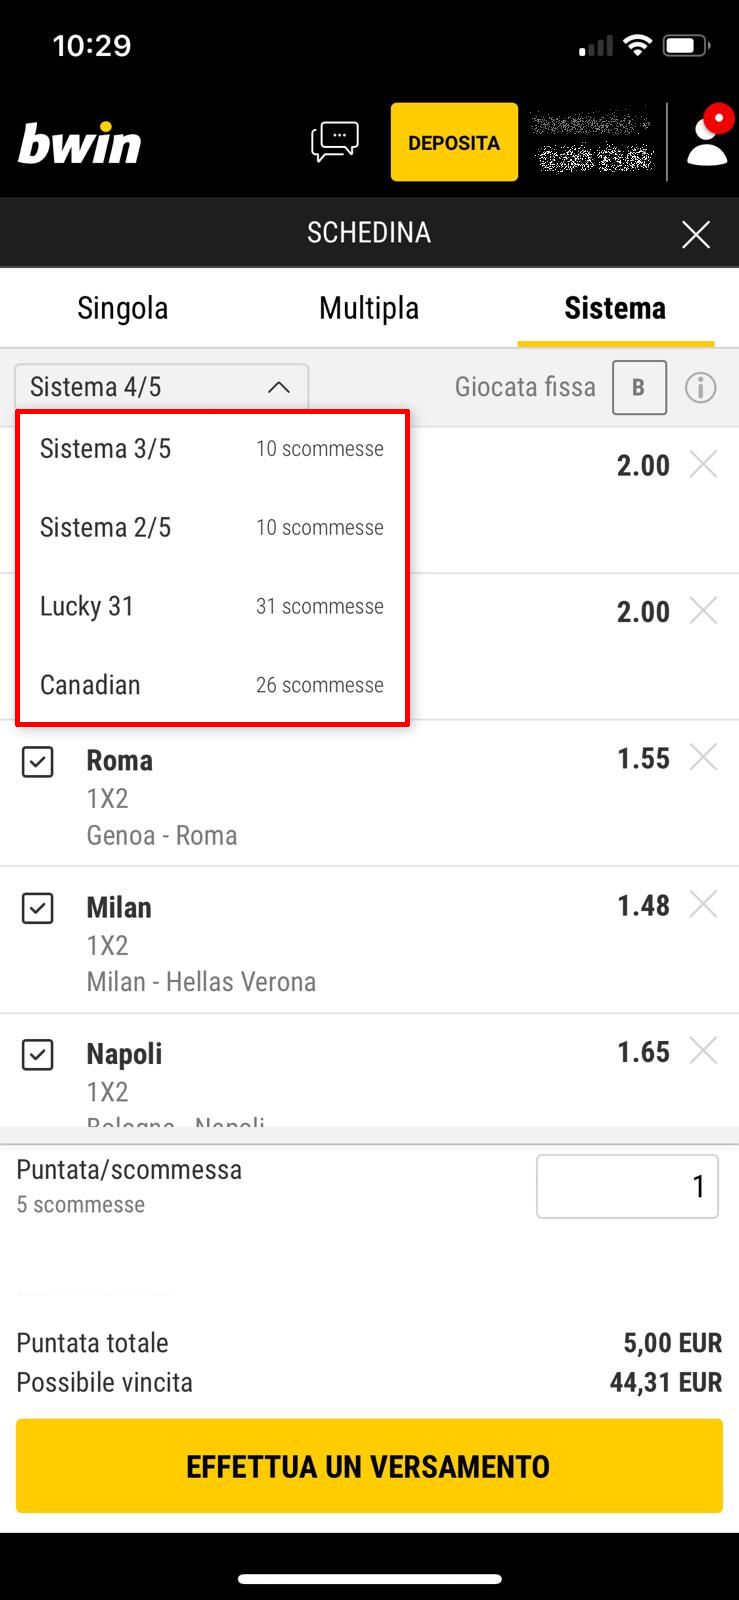Go to the bwin home logo
The width and height of the screenshot is (739, 1600).
80,144
